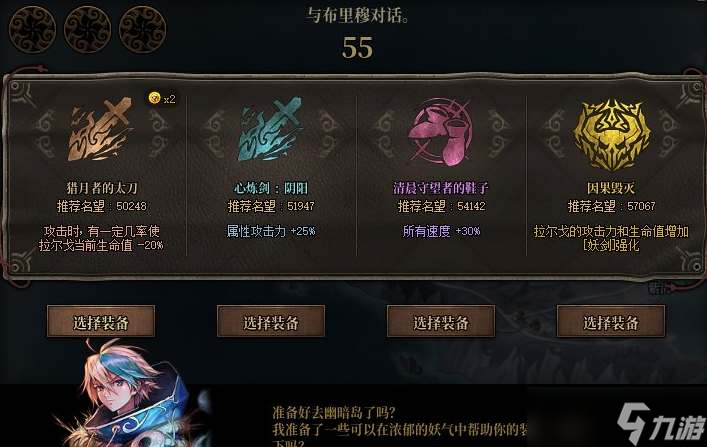Click the 属性攻击力 +25% effect text
This screenshot has width=707, height=447.
click(x=271, y=231)
